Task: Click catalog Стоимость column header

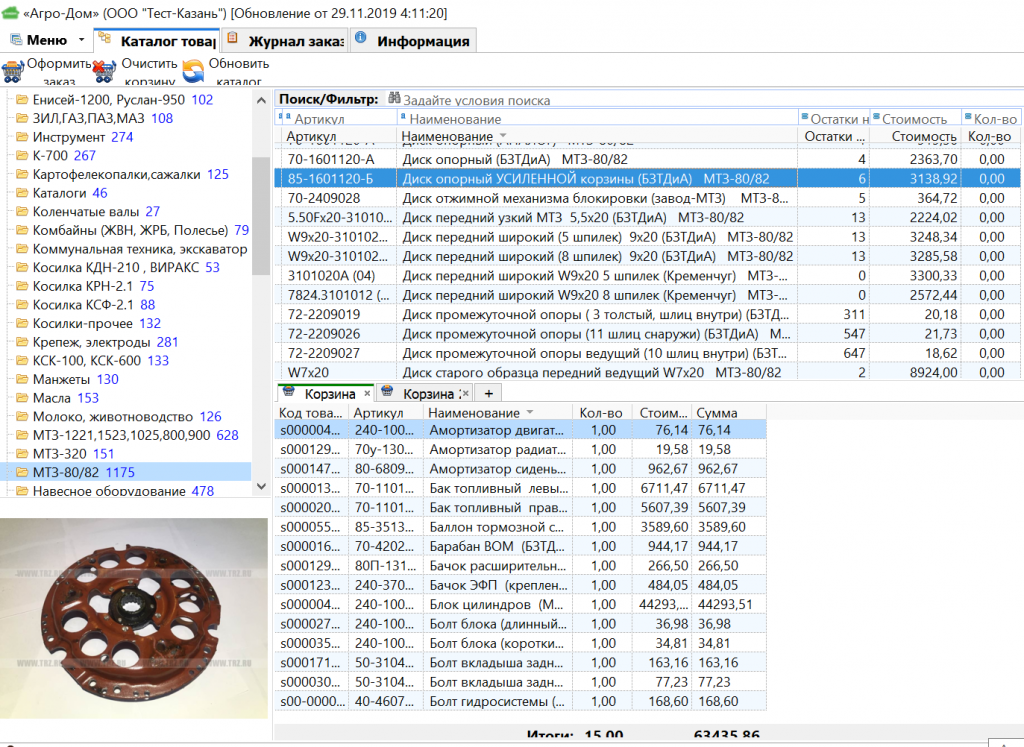Action: point(914,136)
